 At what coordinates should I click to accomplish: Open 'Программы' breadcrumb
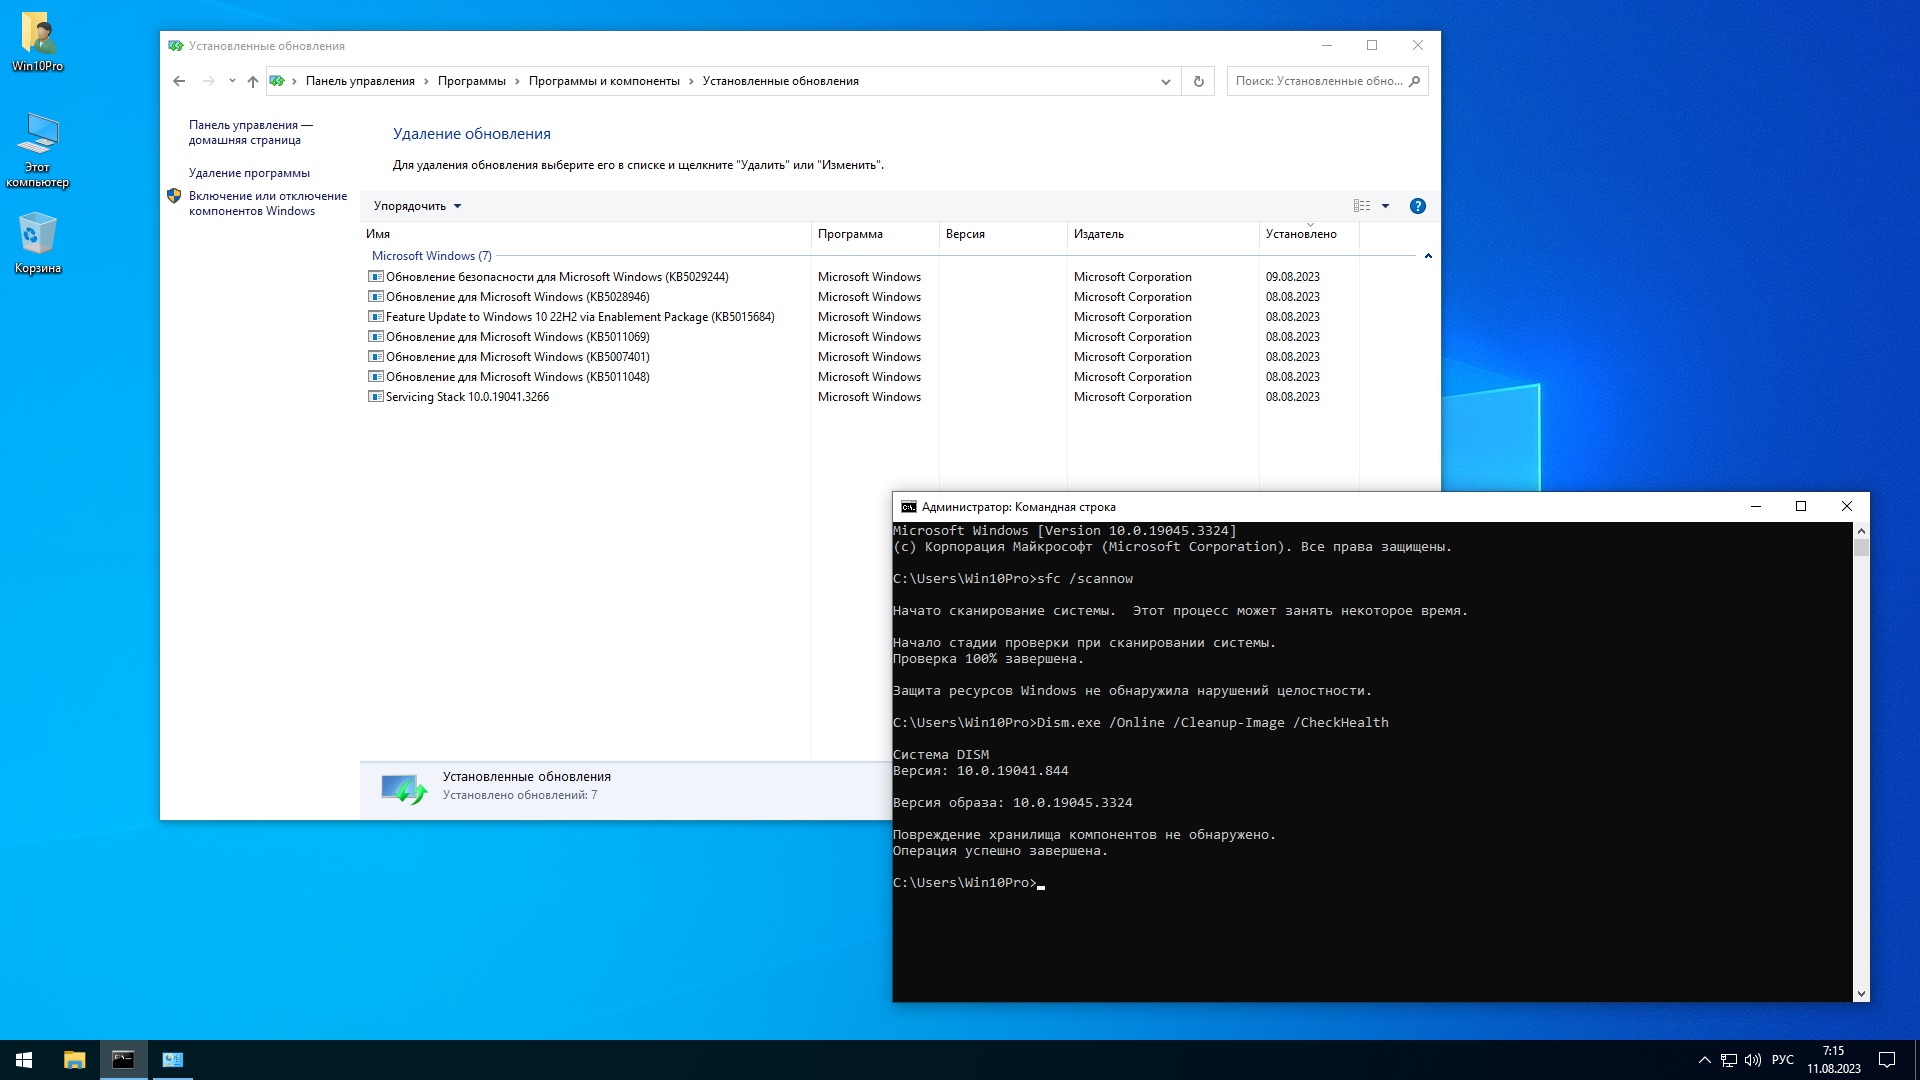pos(471,81)
